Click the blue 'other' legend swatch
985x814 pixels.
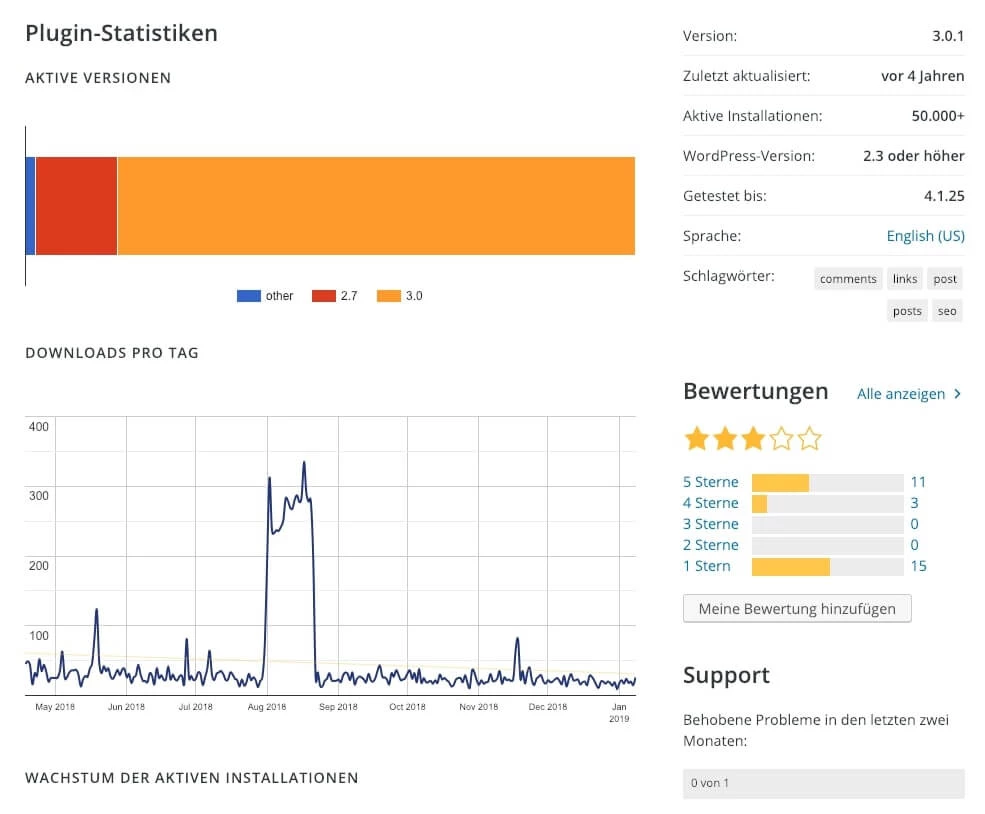tap(248, 296)
